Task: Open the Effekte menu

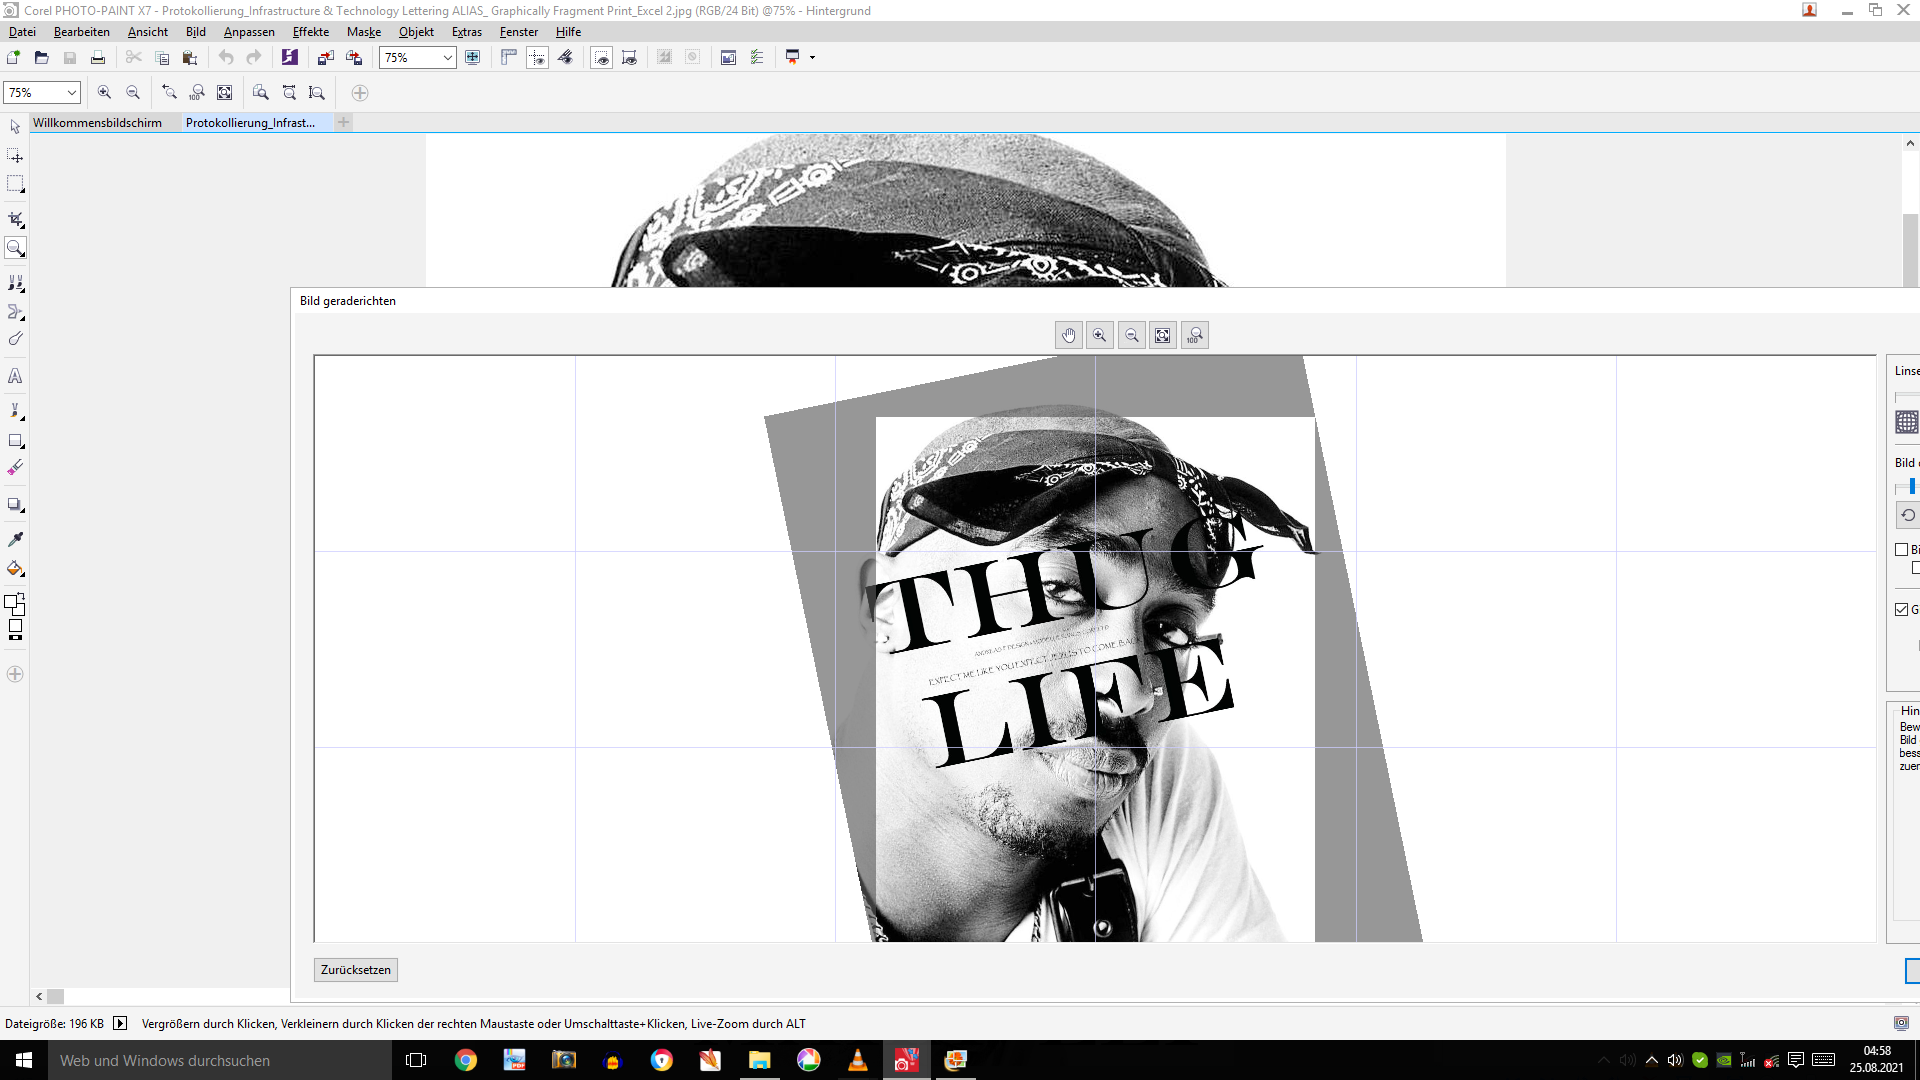Action: (311, 32)
